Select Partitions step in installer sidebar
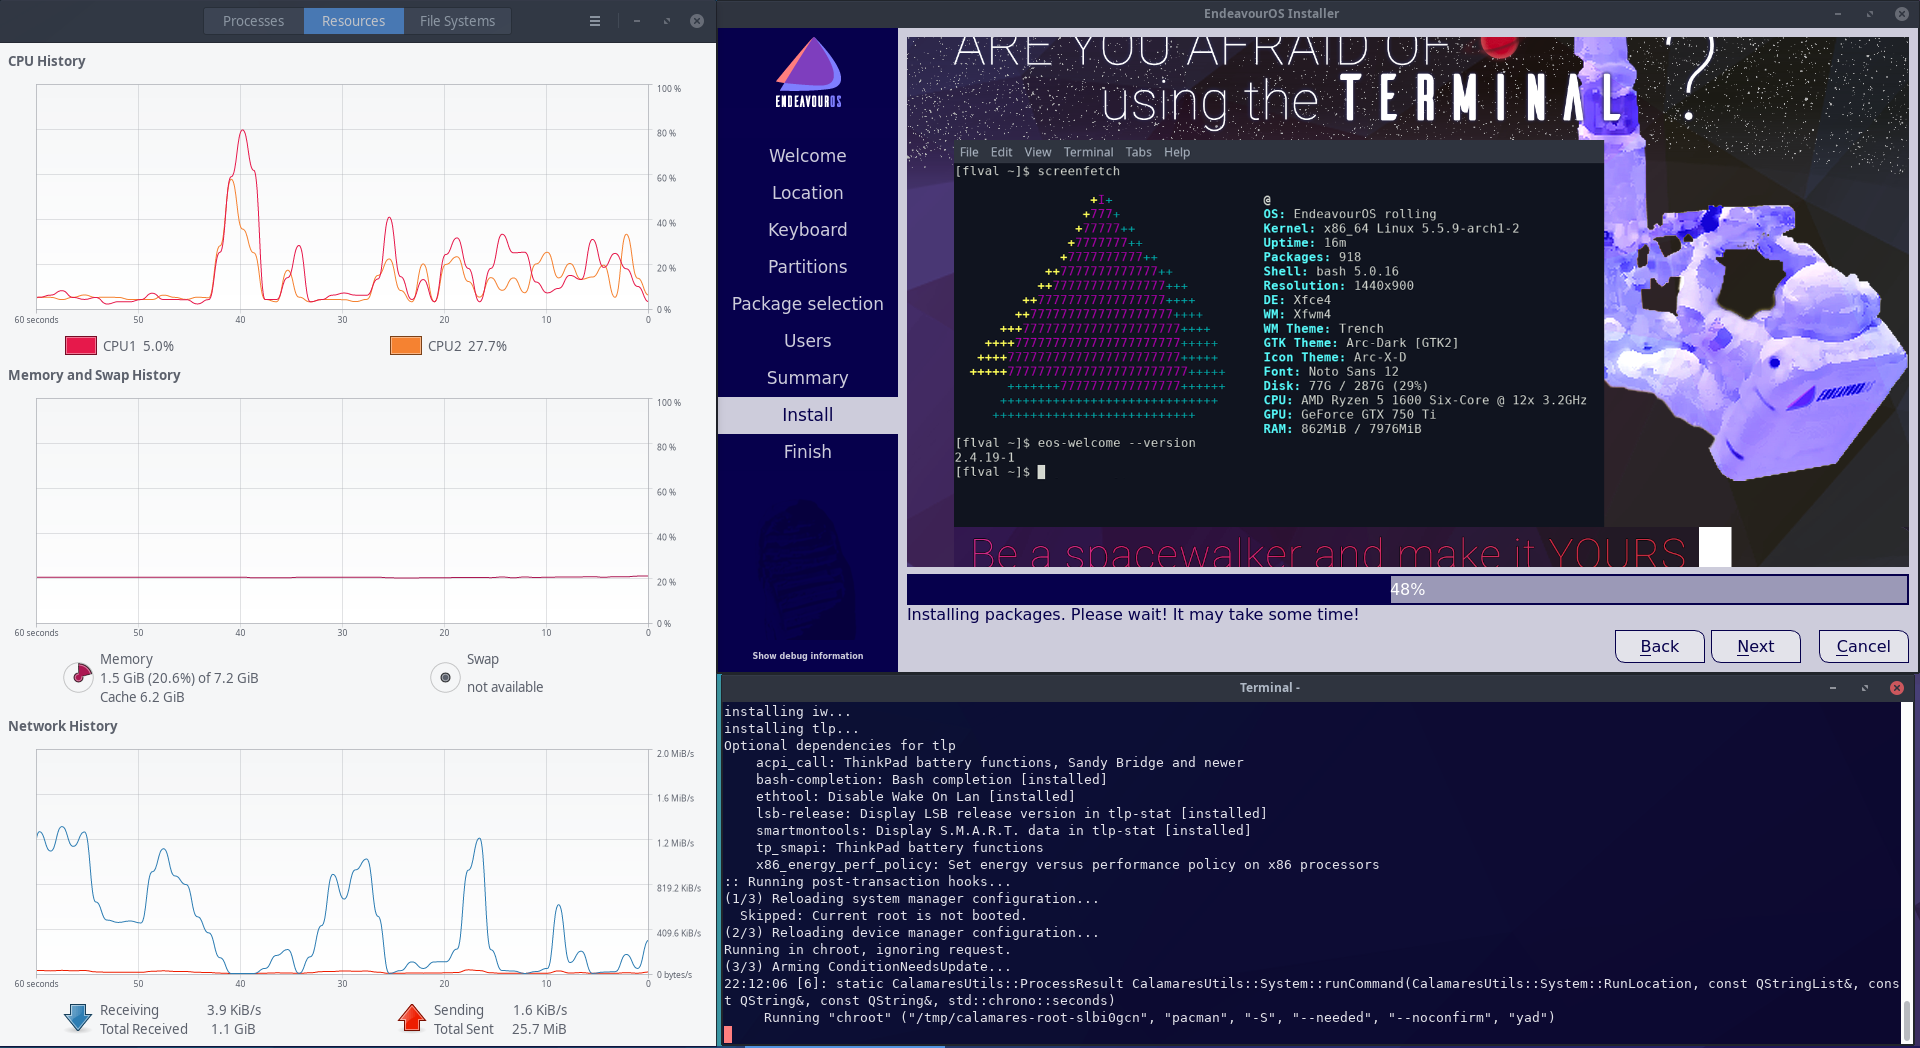The height and width of the screenshot is (1048, 1920). [808, 267]
